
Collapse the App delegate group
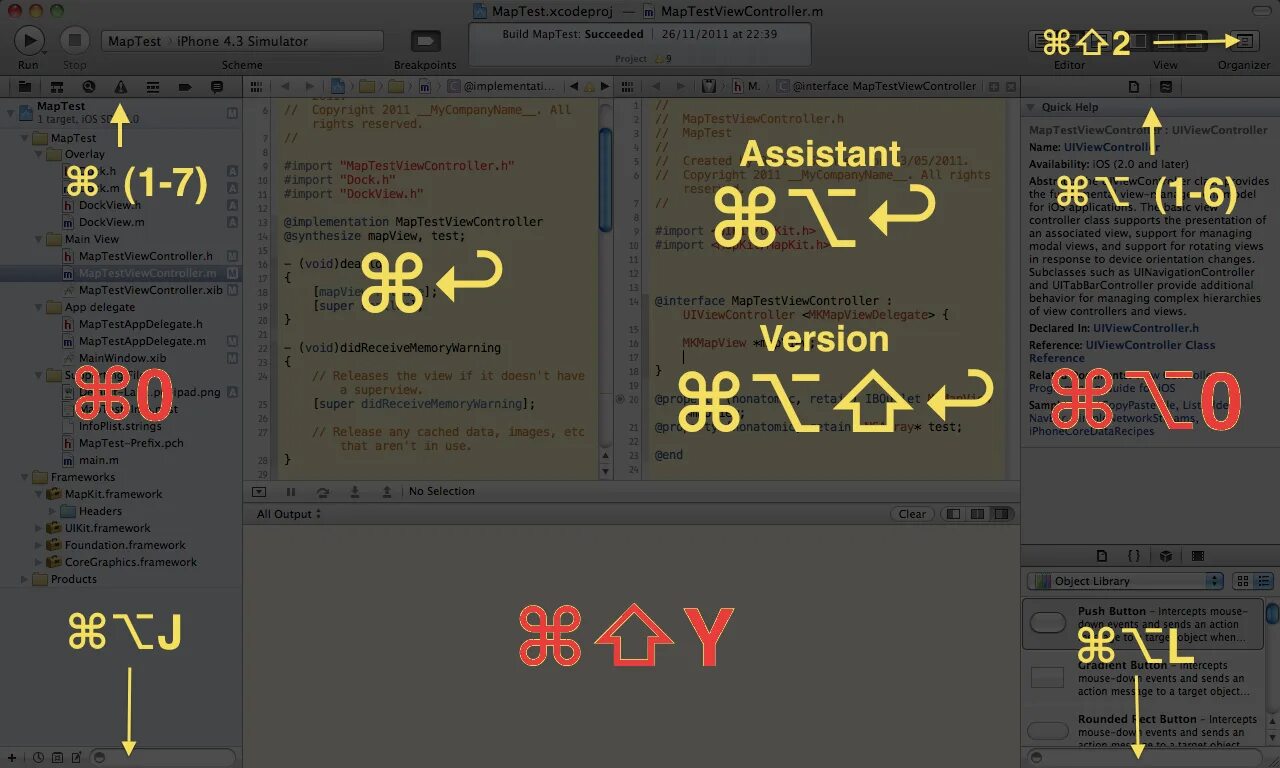click(x=38, y=307)
